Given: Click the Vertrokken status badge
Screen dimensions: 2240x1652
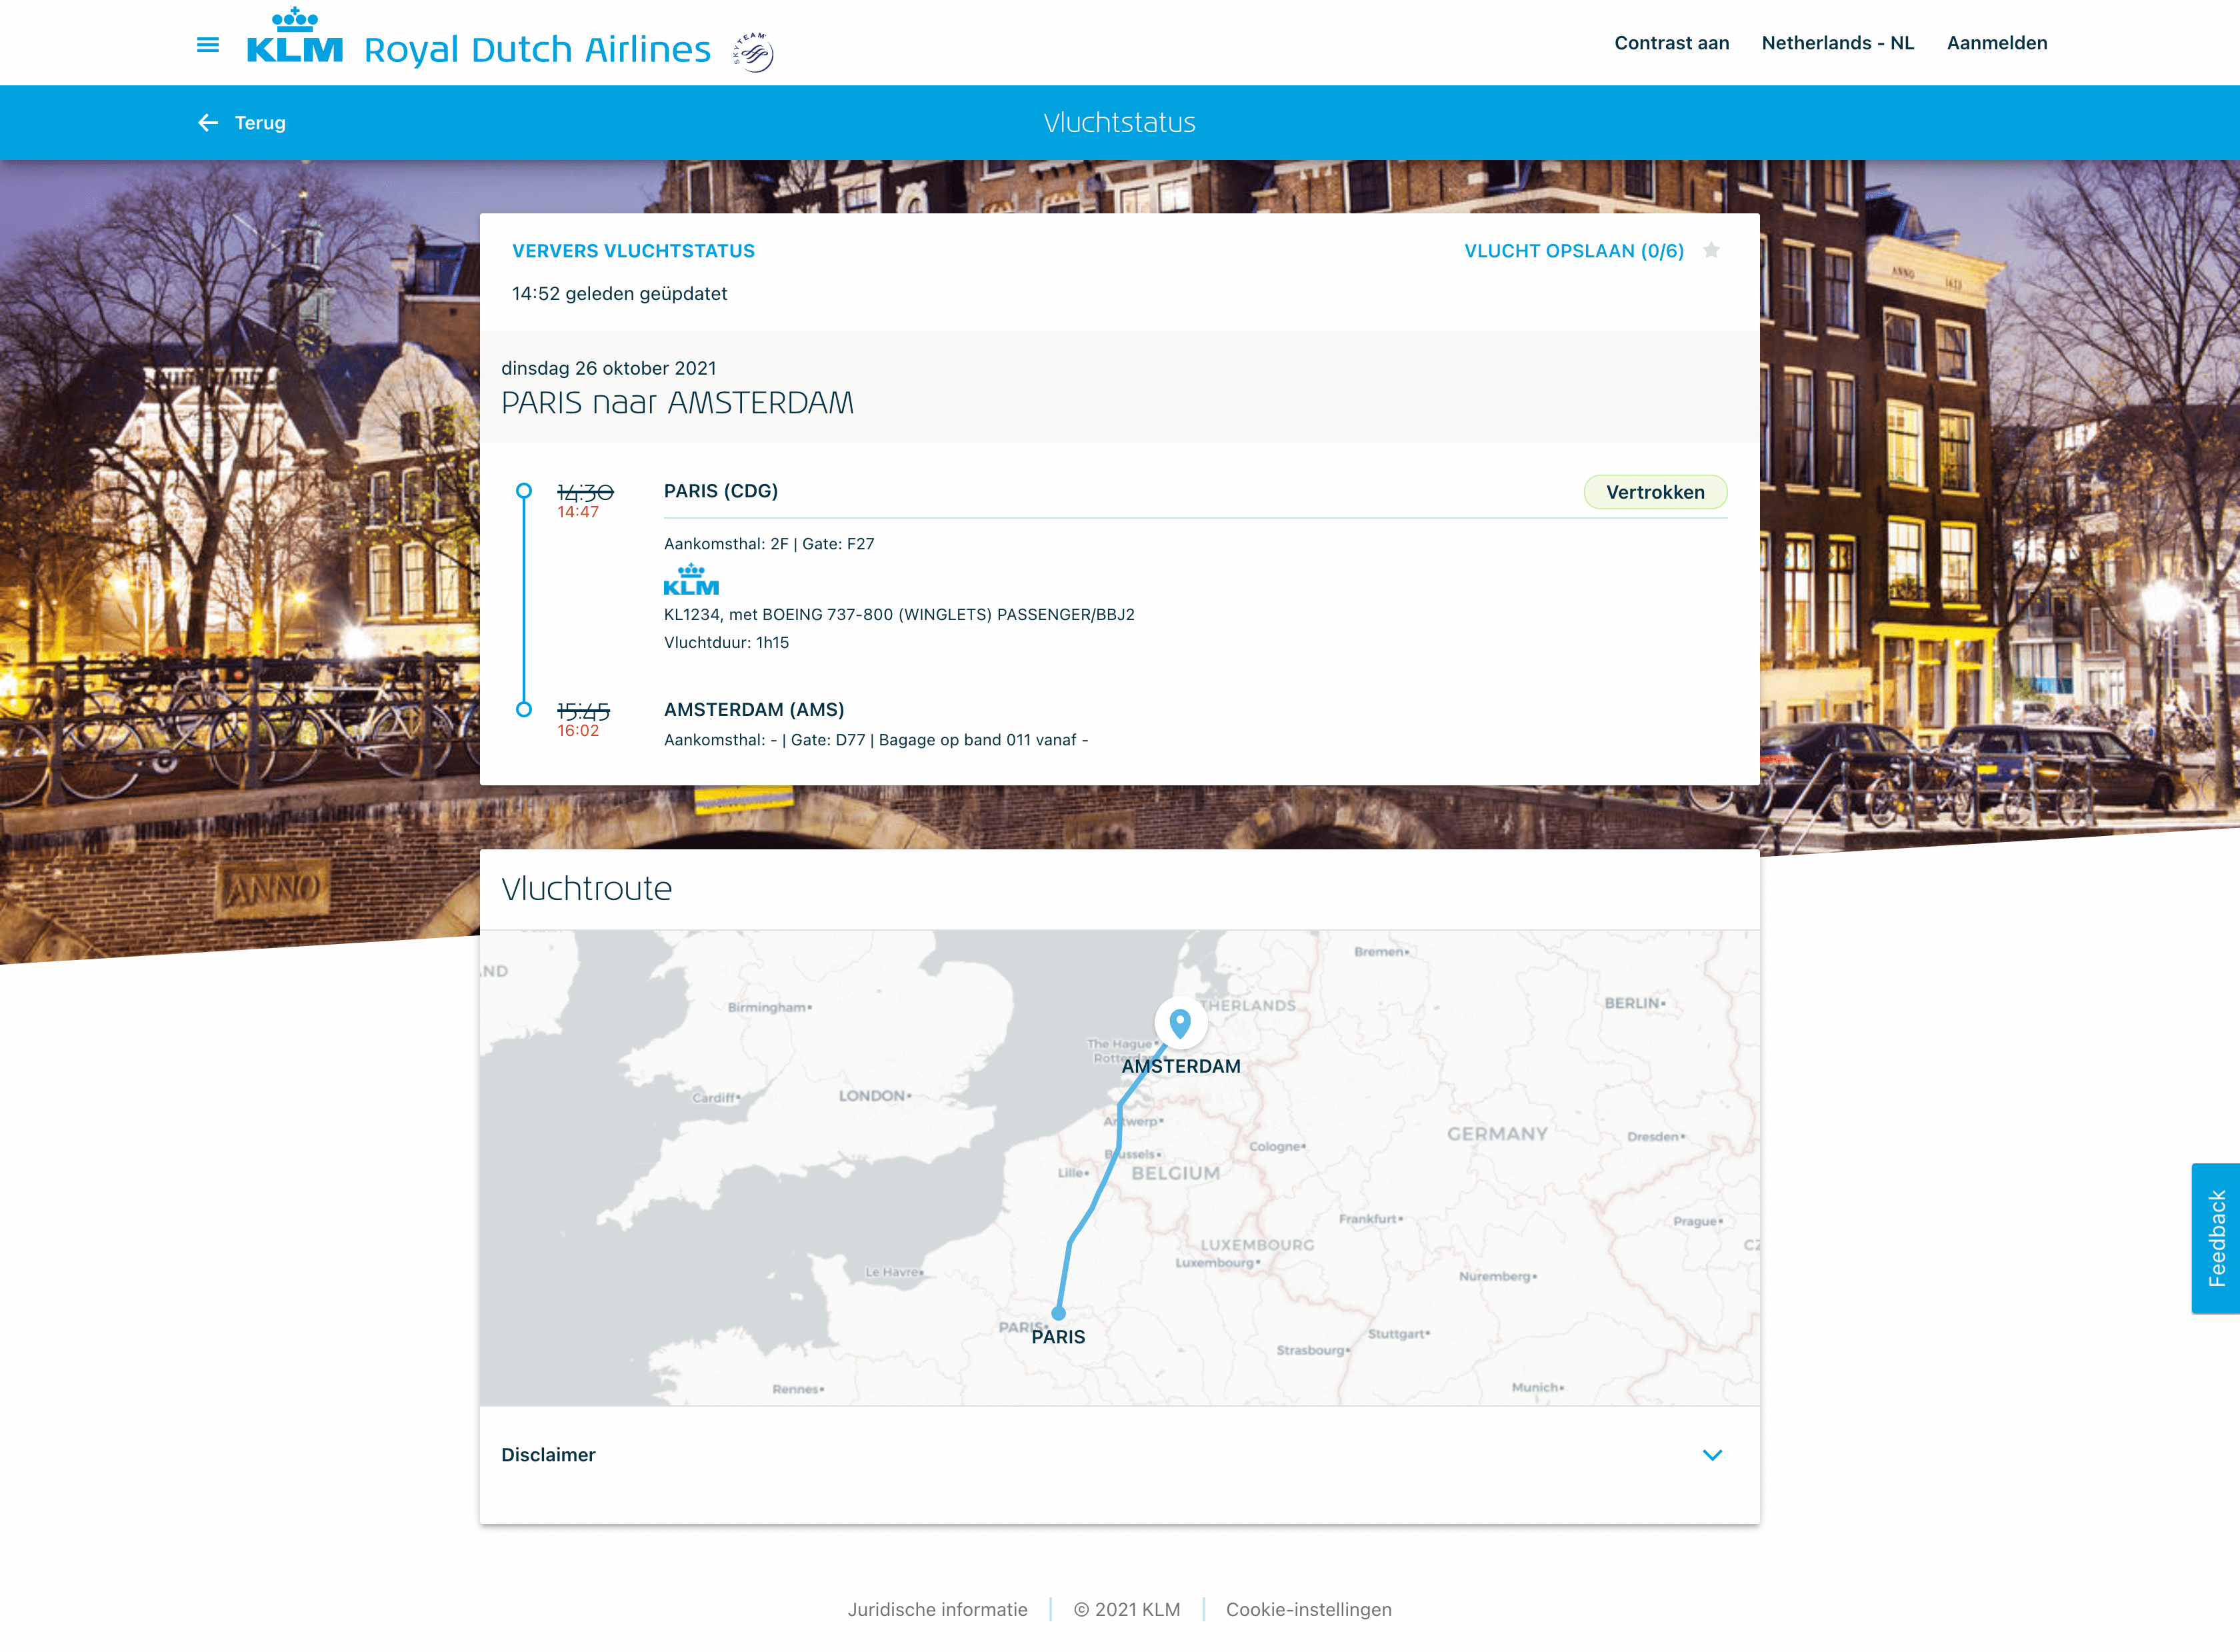Looking at the screenshot, I should [x=1656, y=492].
